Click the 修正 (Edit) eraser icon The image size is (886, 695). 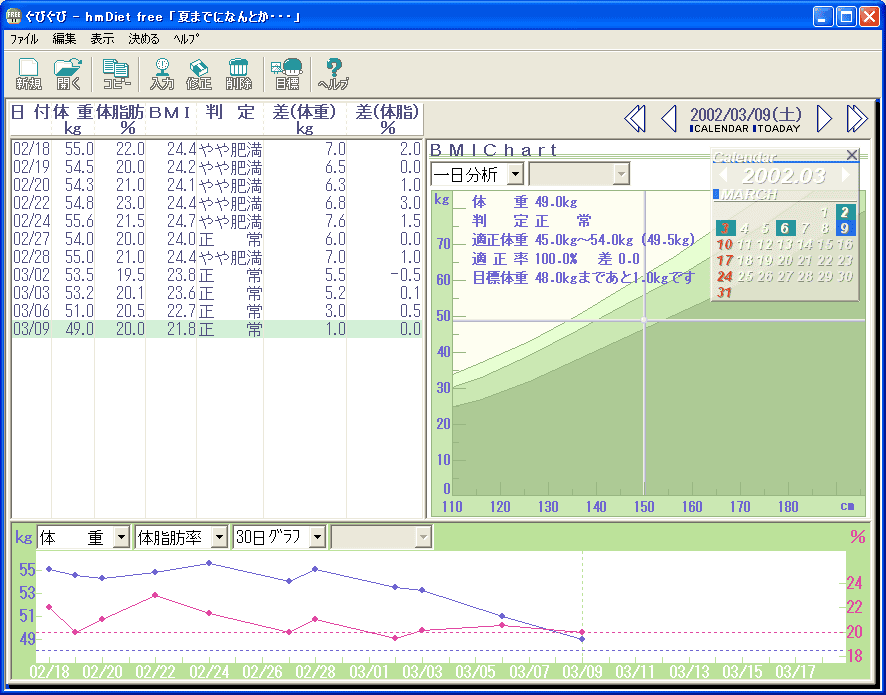[x=200, y=73]
